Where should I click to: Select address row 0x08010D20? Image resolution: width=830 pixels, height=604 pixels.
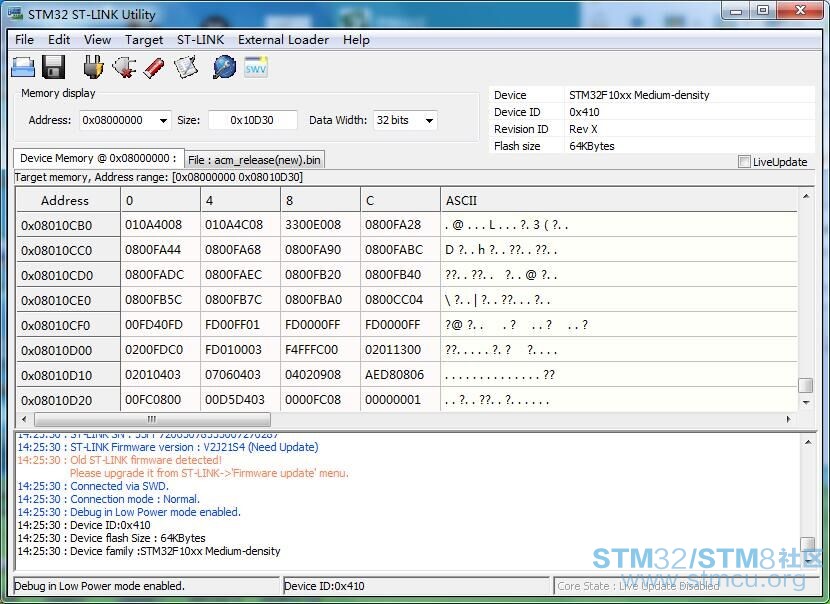pos(68,400)
